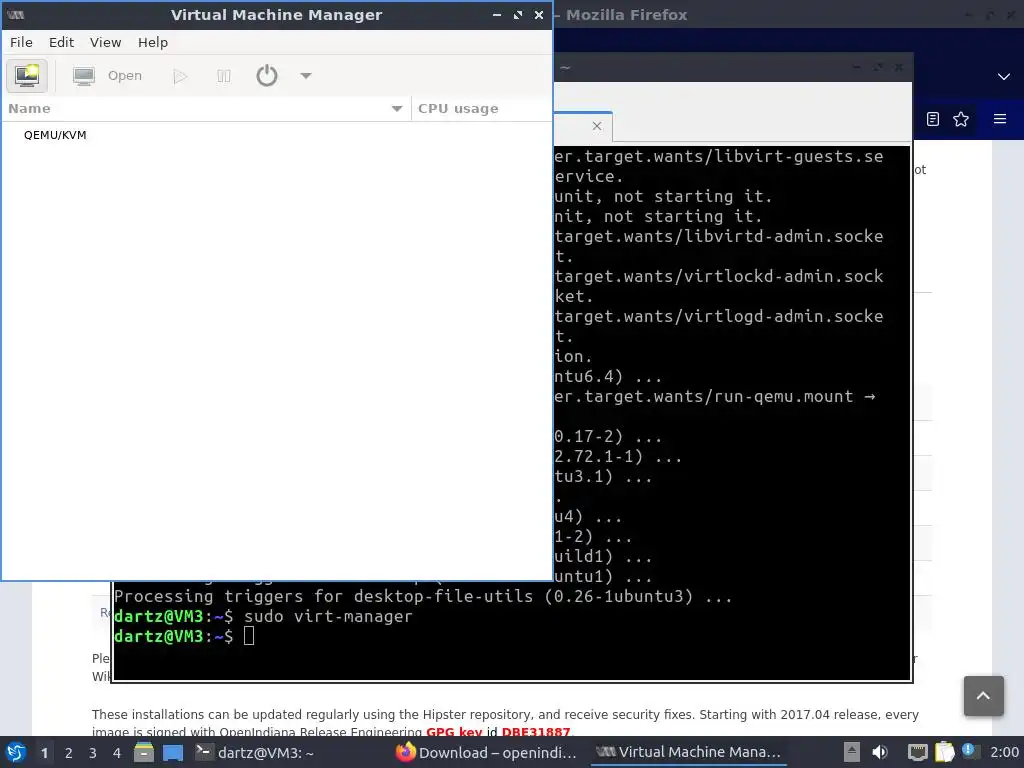Switch to workspace 4
The width and height of the screenshot is (1024, 768).
117,753
